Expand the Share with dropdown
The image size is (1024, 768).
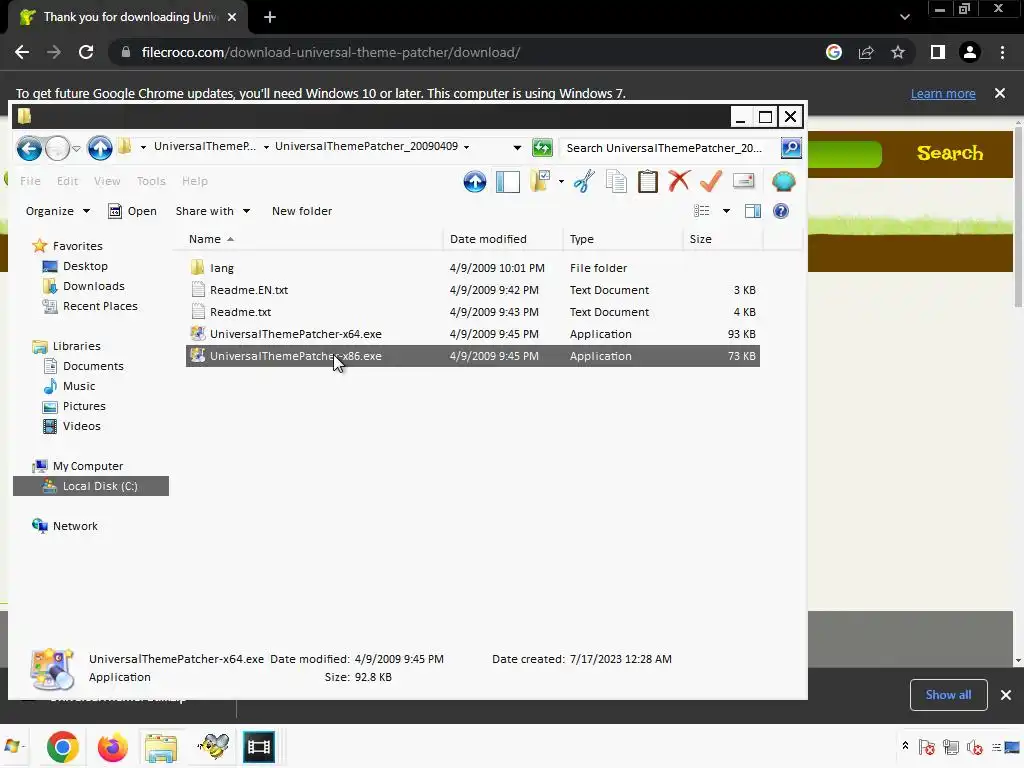click(212, 211)
